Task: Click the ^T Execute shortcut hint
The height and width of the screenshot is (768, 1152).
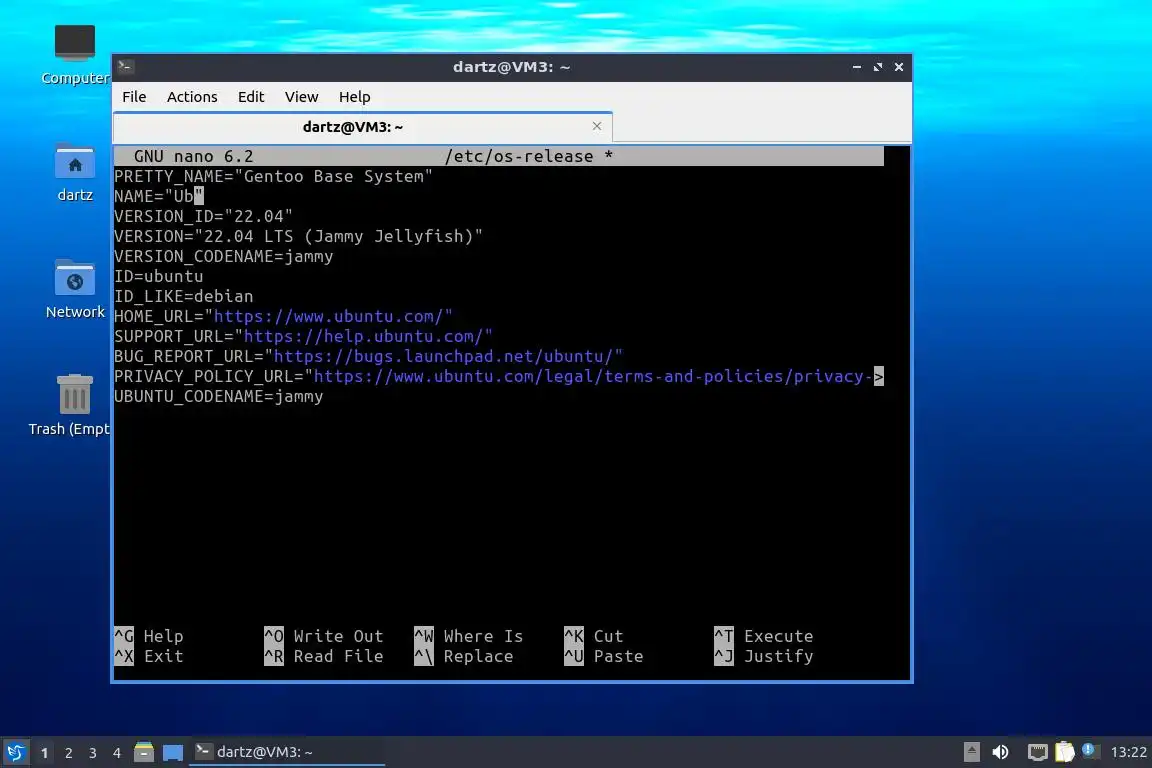Action: [763, 636]
